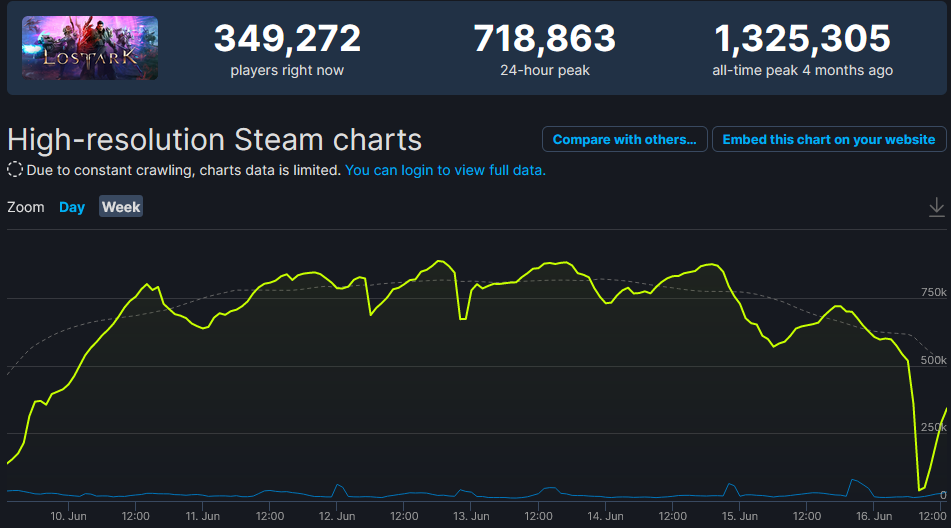Image resolution: width=951 pixels, height=528 pixels.
Task: Click the 750k y-axis value label
Action: pyautogui.click(x=933, y=292)
